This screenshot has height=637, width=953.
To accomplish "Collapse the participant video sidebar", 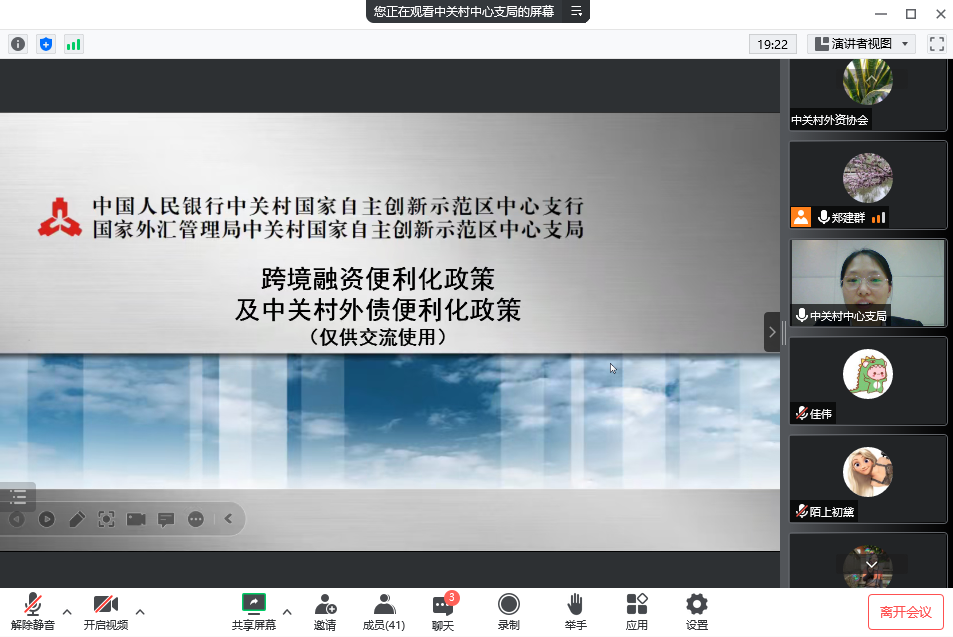I will (x=772, y=332).
